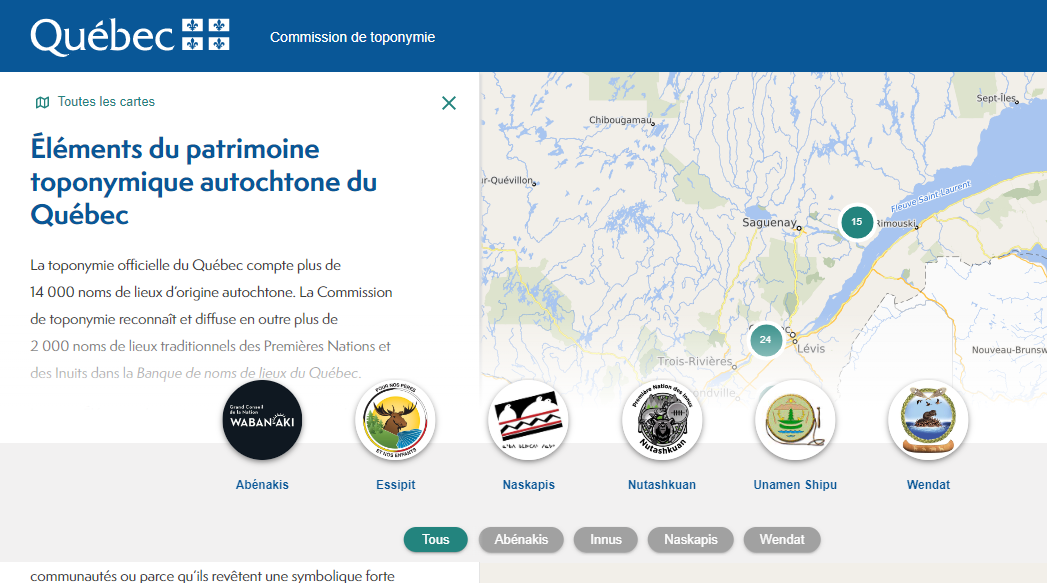
Task: Select the Wendat nation emblem
Action: click(x=928, y=421)
